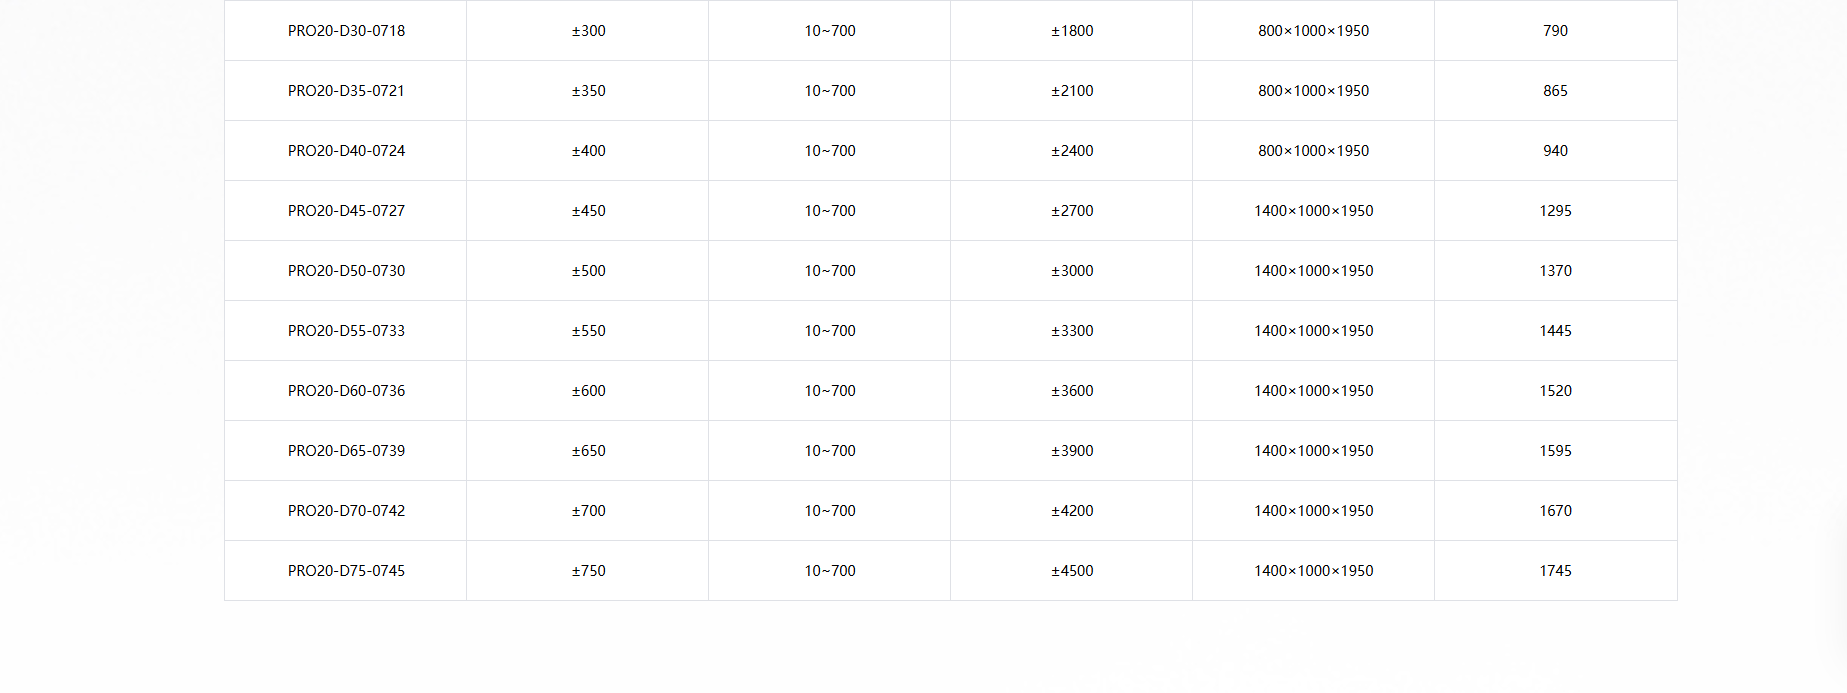The image size is (1847, 693).
Task: Click the ±3600 value cell
Action: point(1072,391)
